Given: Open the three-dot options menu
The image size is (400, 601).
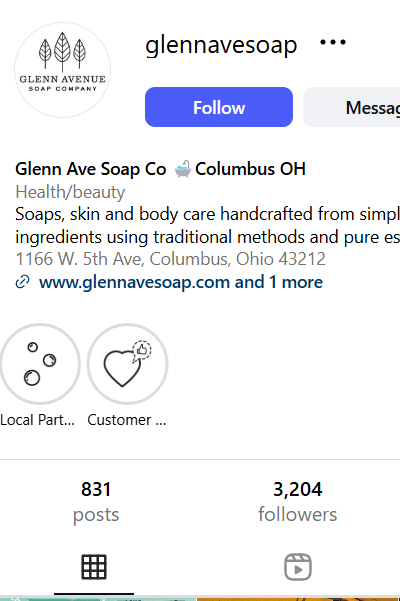Looking at the screenshot, I should click(333, 42).
